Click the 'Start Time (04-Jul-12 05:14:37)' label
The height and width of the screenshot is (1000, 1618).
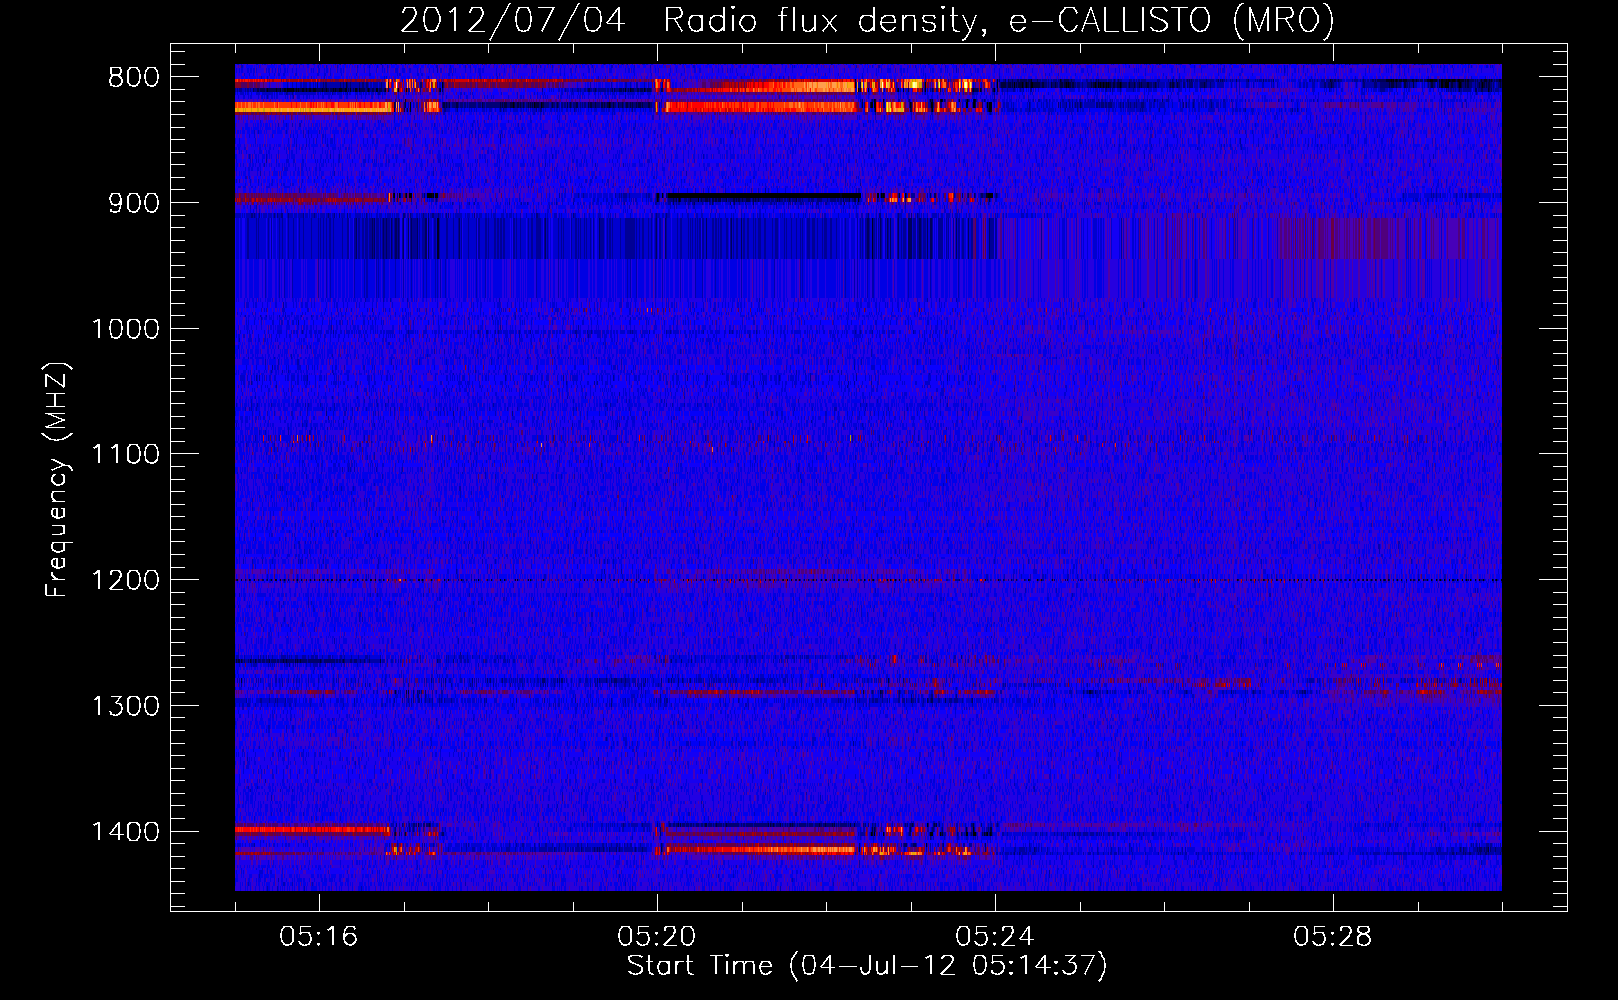point(867,966)
